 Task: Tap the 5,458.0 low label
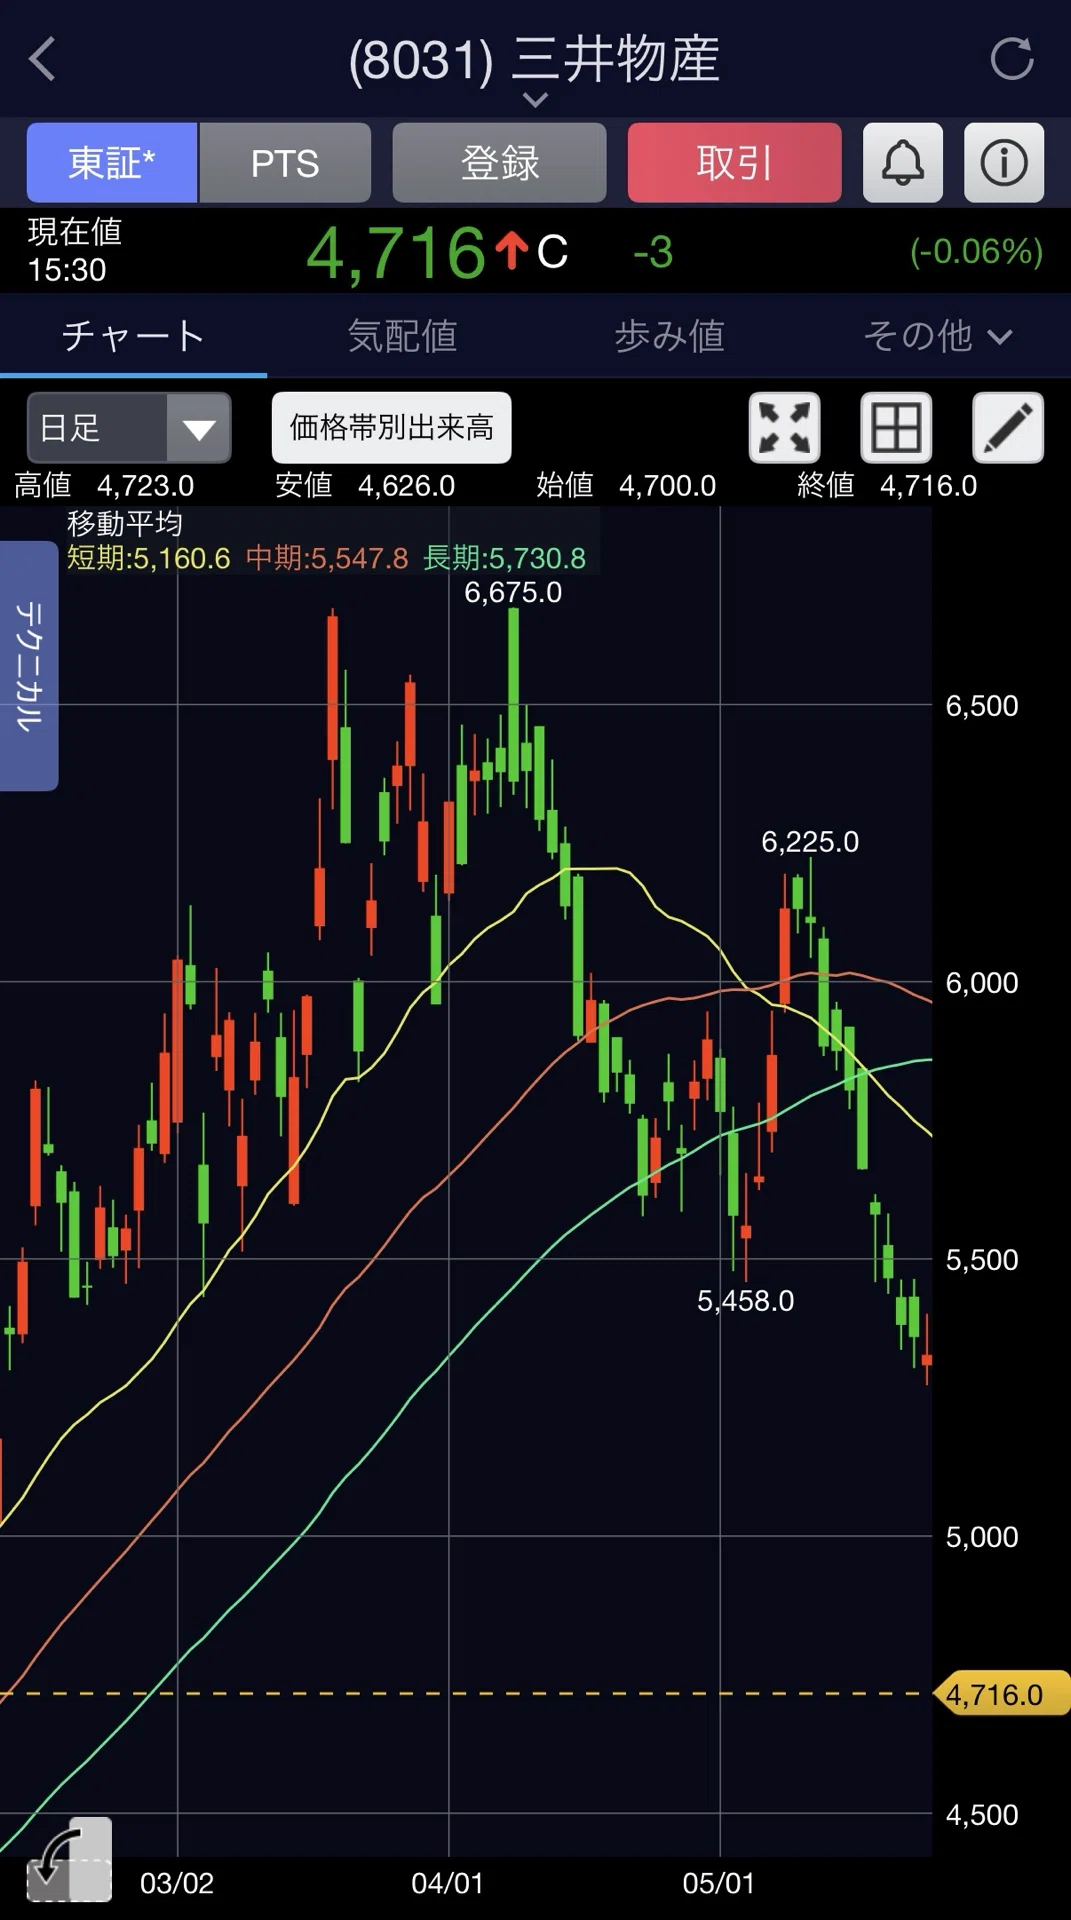(746, 1301)
